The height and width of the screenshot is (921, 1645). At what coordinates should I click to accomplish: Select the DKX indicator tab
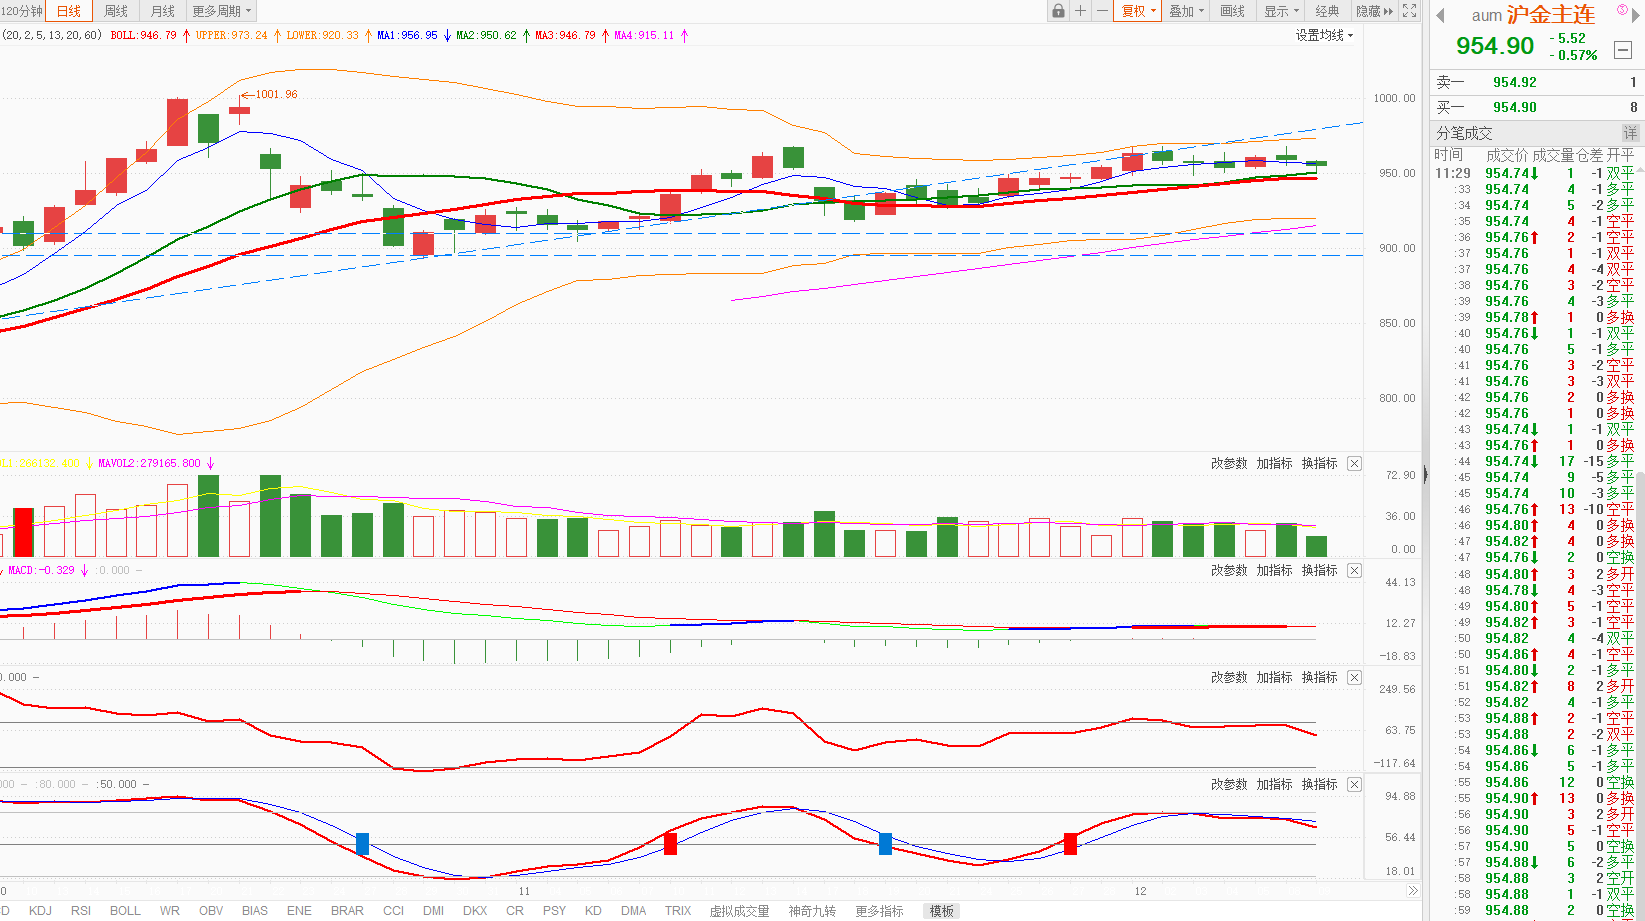(475, 911)
